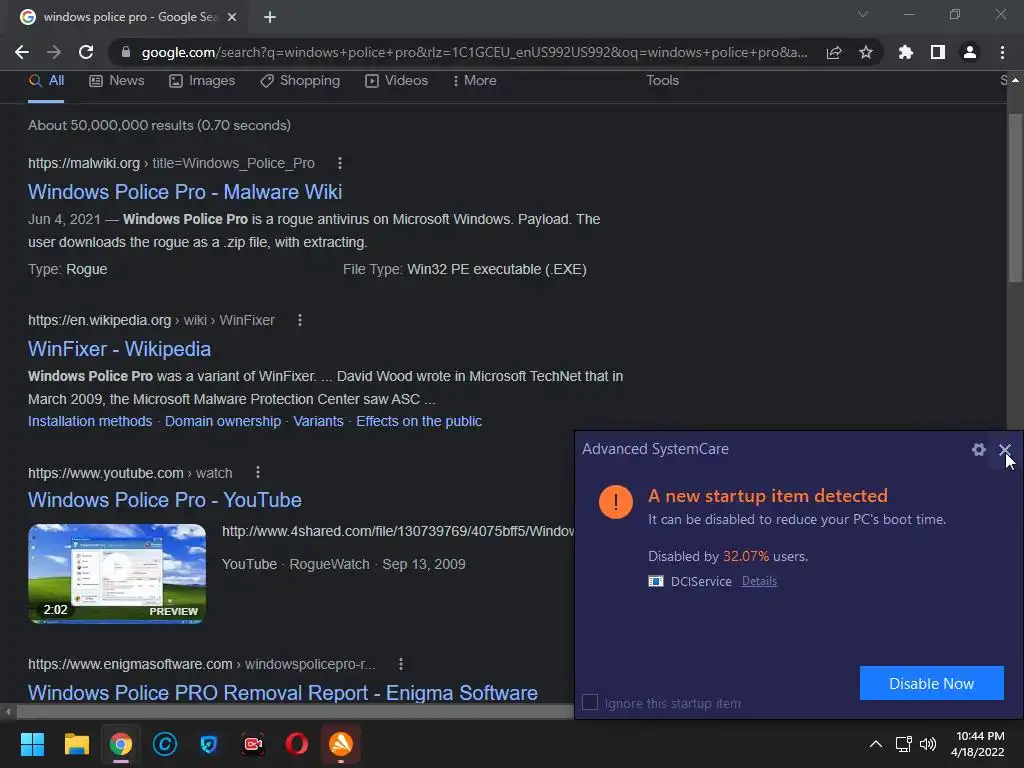Open the blue shield app in taskbar
This screenshot has height=768, width=1024.
pyautogui.click(x=209, y=744)
